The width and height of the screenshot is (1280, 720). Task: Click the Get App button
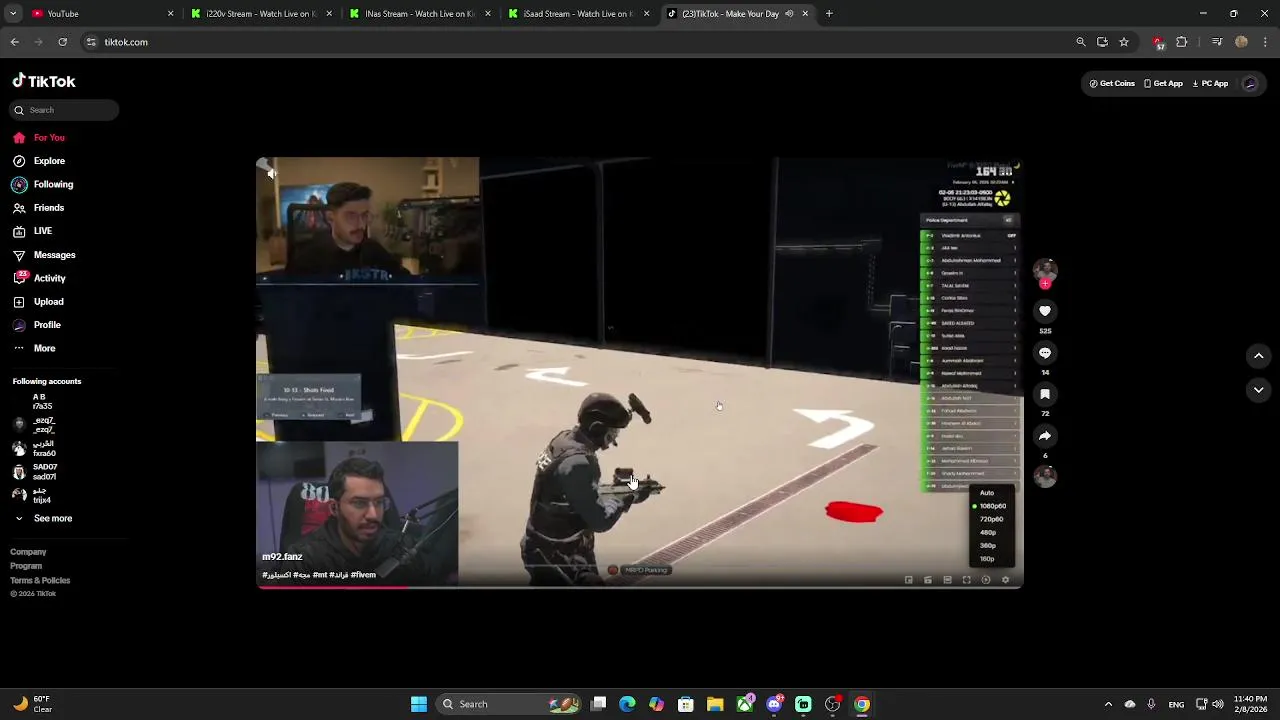(x=1163, y=84)
